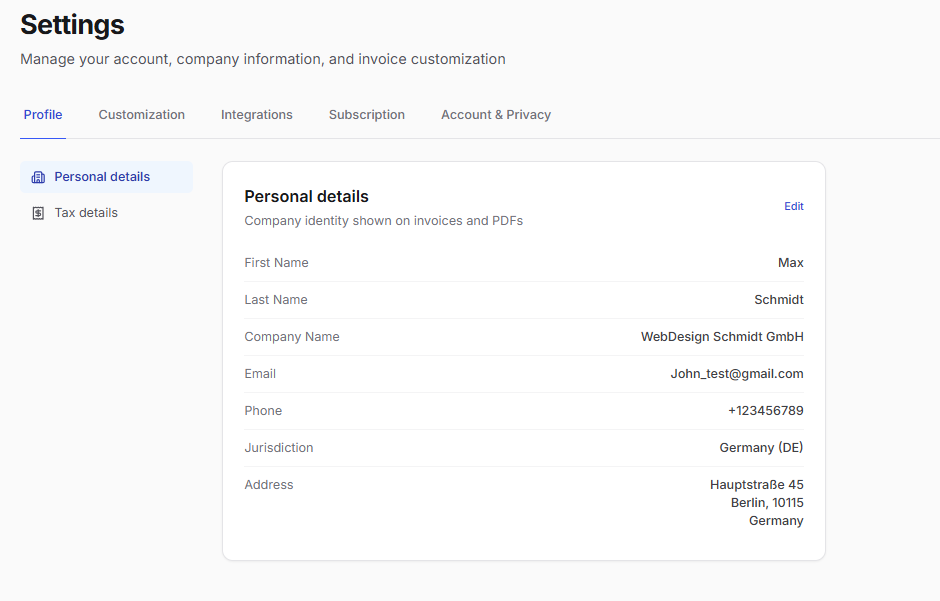Click the address line Hauptstraße 45

tap(757, 484)
